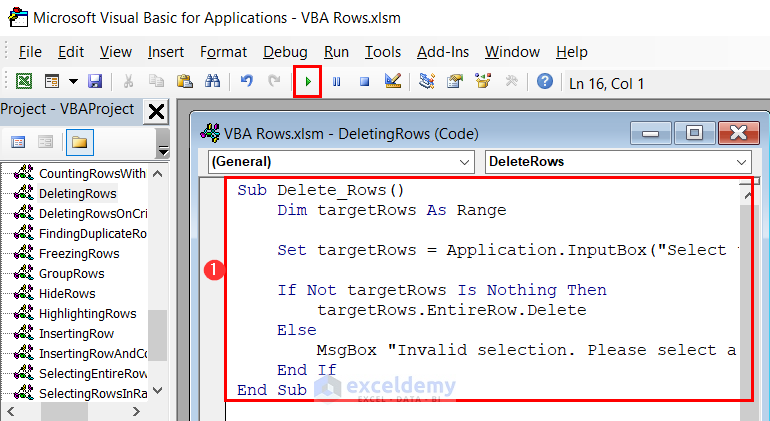Open the Insert menu
The image size is (770, 421).
click(166, 52)
